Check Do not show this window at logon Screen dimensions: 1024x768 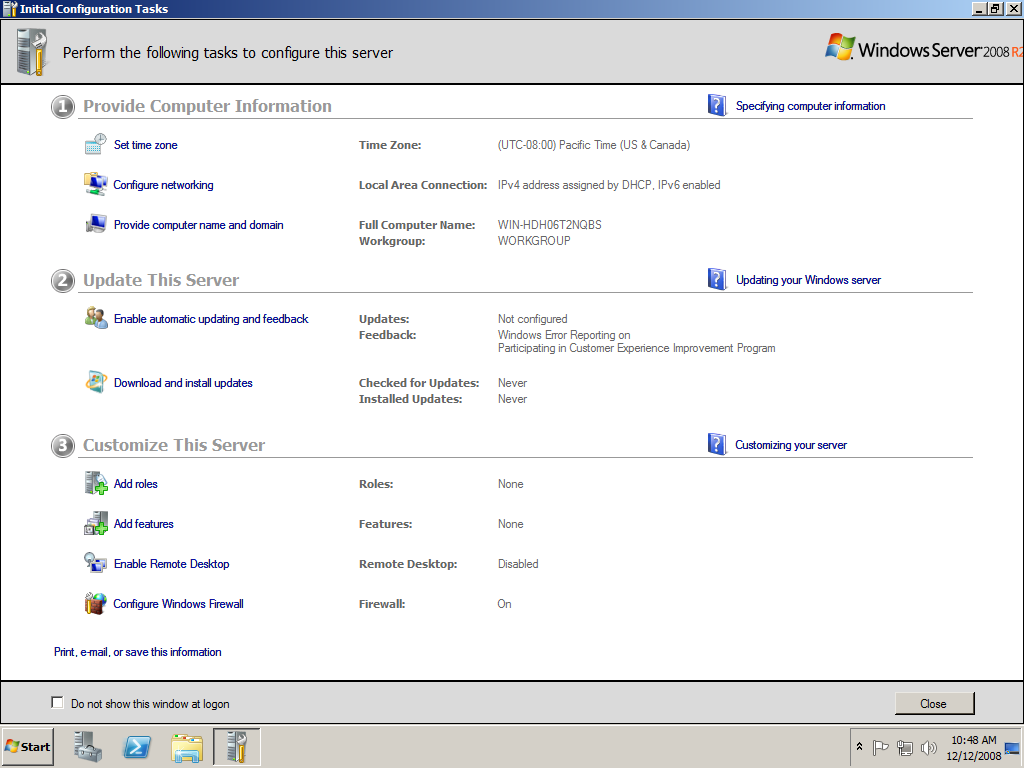tap(57, 703)
